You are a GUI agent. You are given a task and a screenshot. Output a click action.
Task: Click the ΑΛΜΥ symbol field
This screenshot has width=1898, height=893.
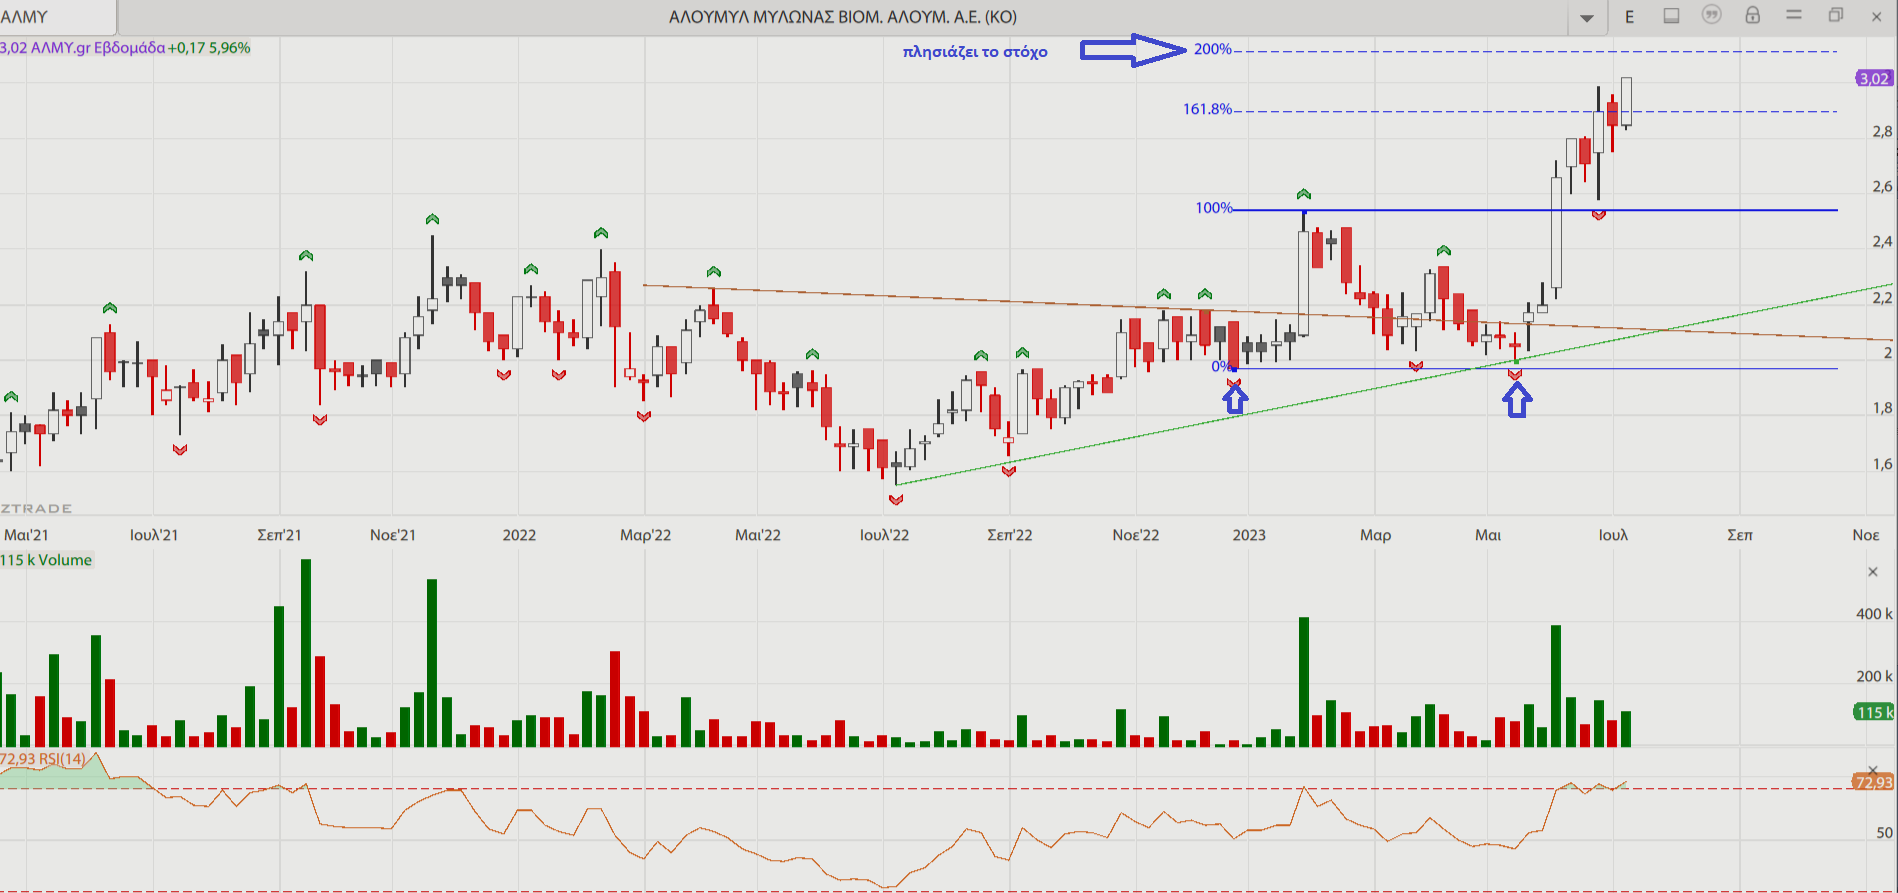pyautogui.click(x=57, y=17)
